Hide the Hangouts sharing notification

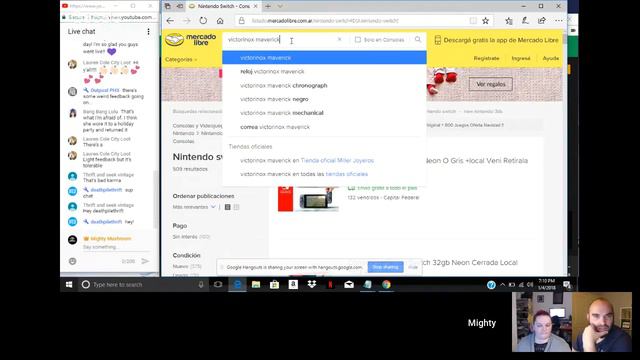[413, 267]
